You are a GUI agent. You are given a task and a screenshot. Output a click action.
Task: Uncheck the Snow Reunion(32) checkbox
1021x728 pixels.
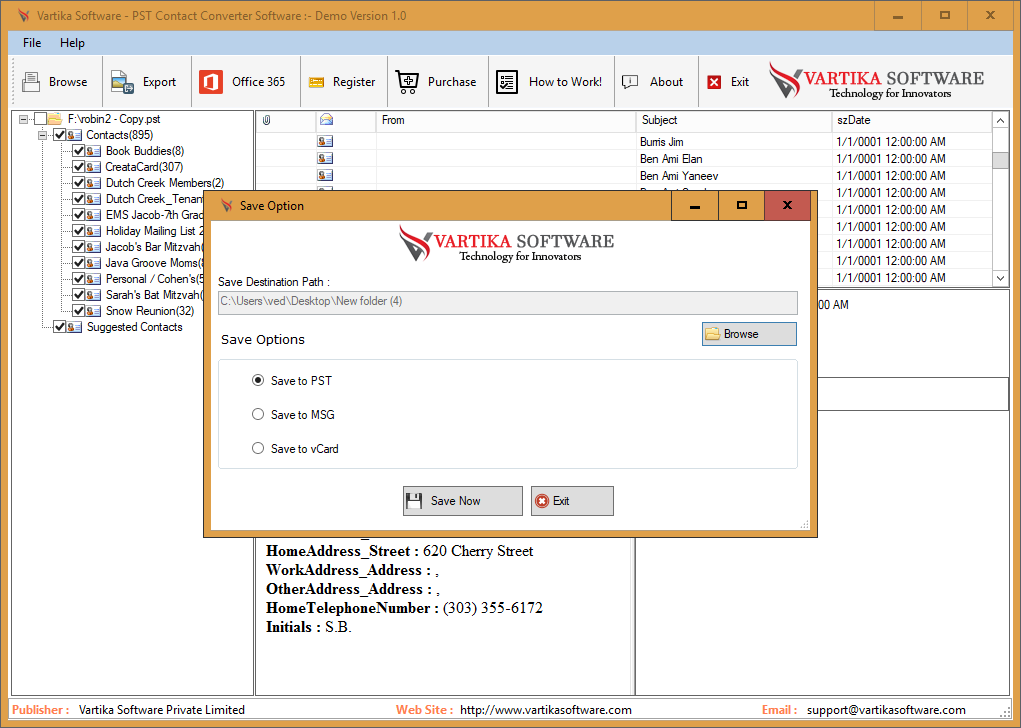tap(78, 311)
